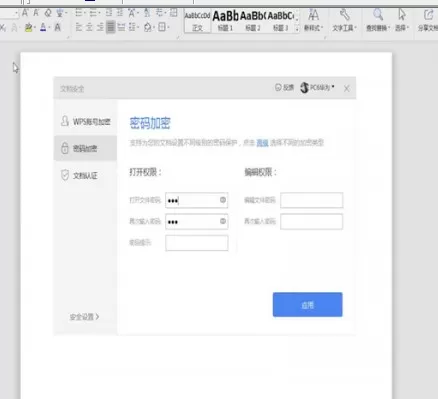Open the 新样式 menu
This screenshot has width=438, height=399.
coord(313,20)
